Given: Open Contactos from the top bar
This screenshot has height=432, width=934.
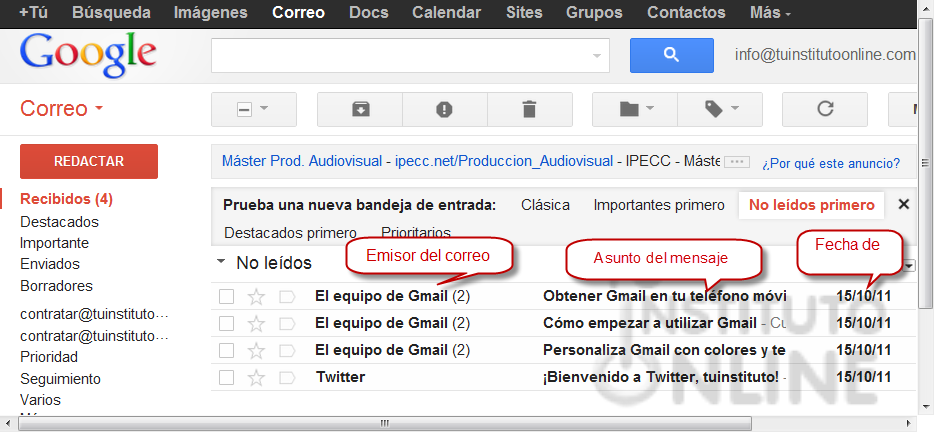Looking at the screenshot, I should tap(686, 13).
